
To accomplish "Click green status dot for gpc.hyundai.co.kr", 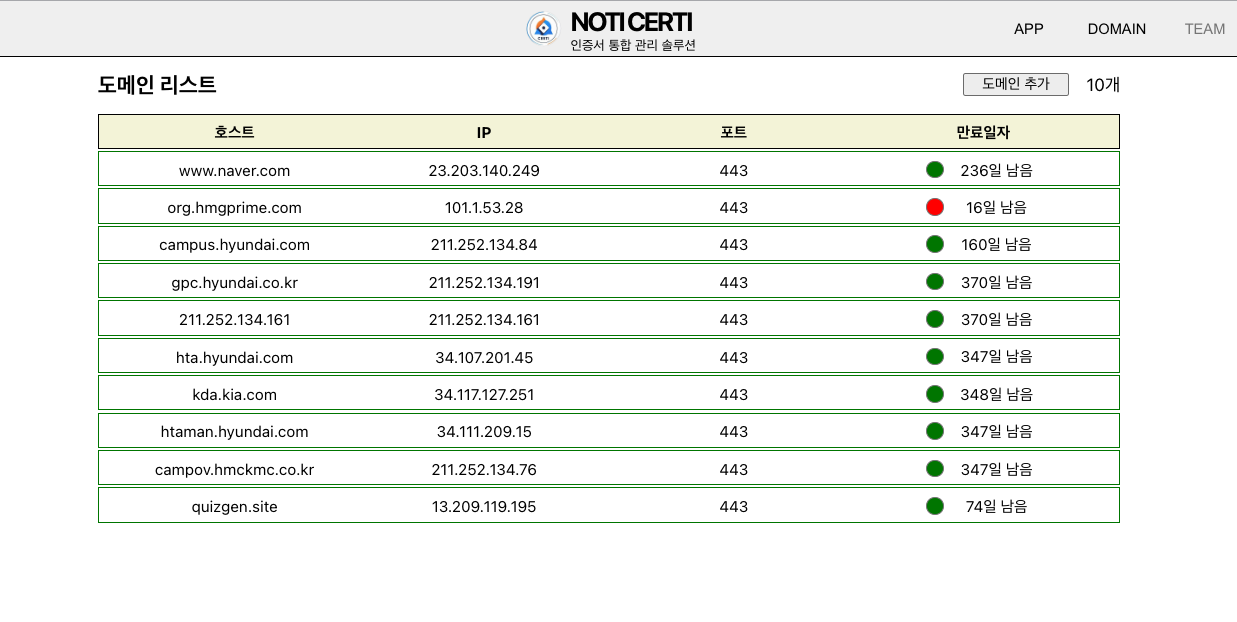I will click(935, 281).
